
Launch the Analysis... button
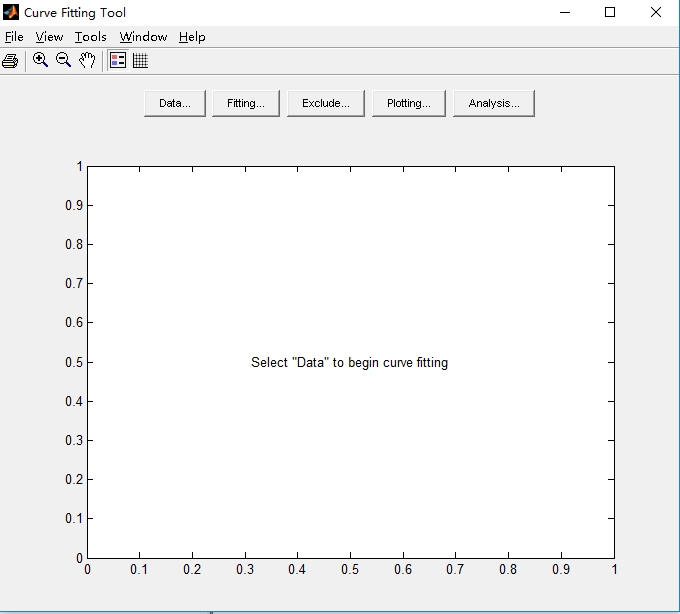tap(493, 103)
